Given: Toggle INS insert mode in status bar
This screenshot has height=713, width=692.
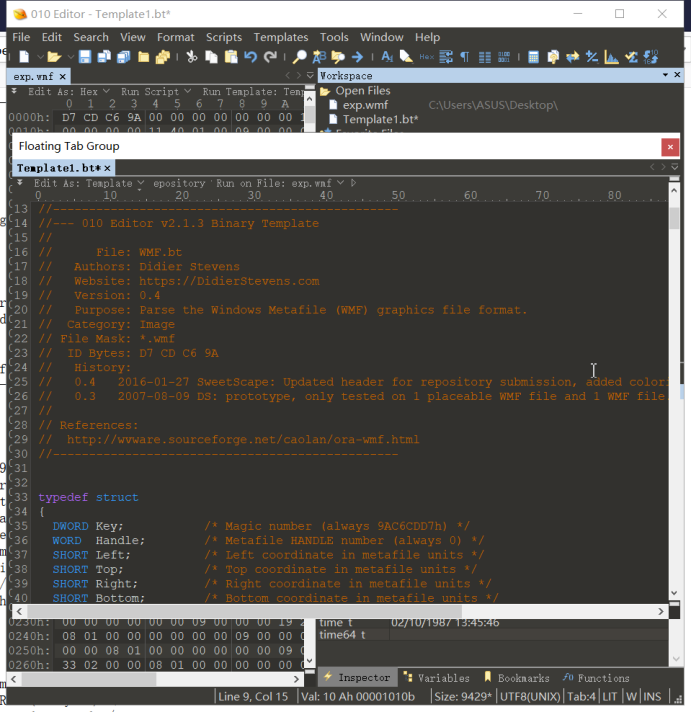Looking at the screenshot, I should [652, 697].
